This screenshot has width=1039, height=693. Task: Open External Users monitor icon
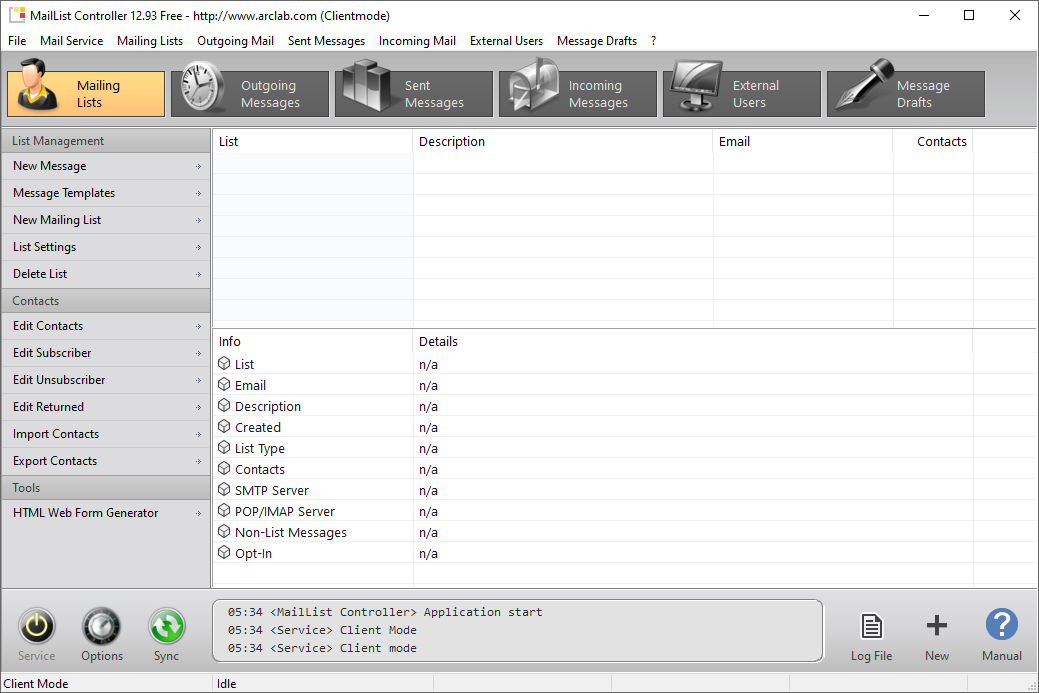(x=696, y=85)
